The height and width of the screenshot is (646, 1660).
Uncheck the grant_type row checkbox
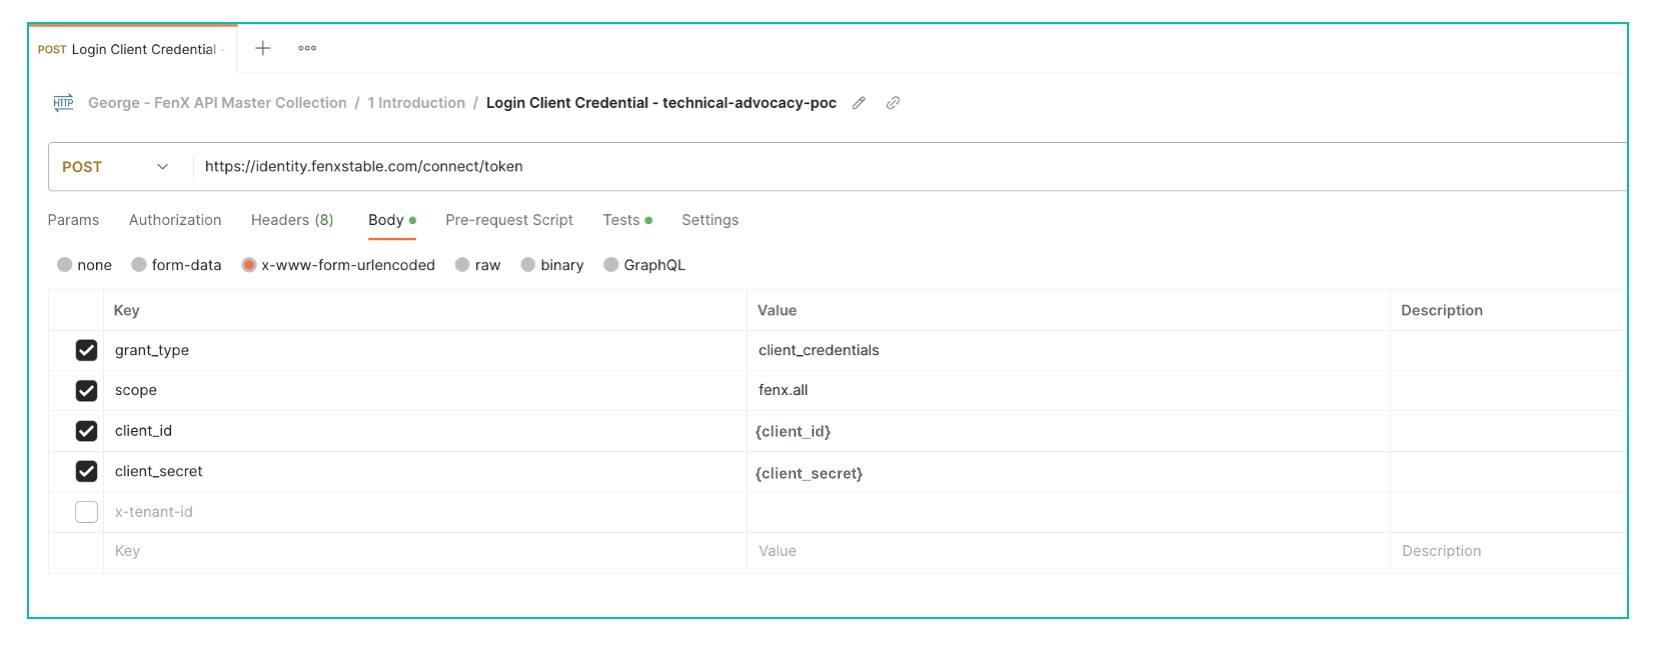[87, 350]
